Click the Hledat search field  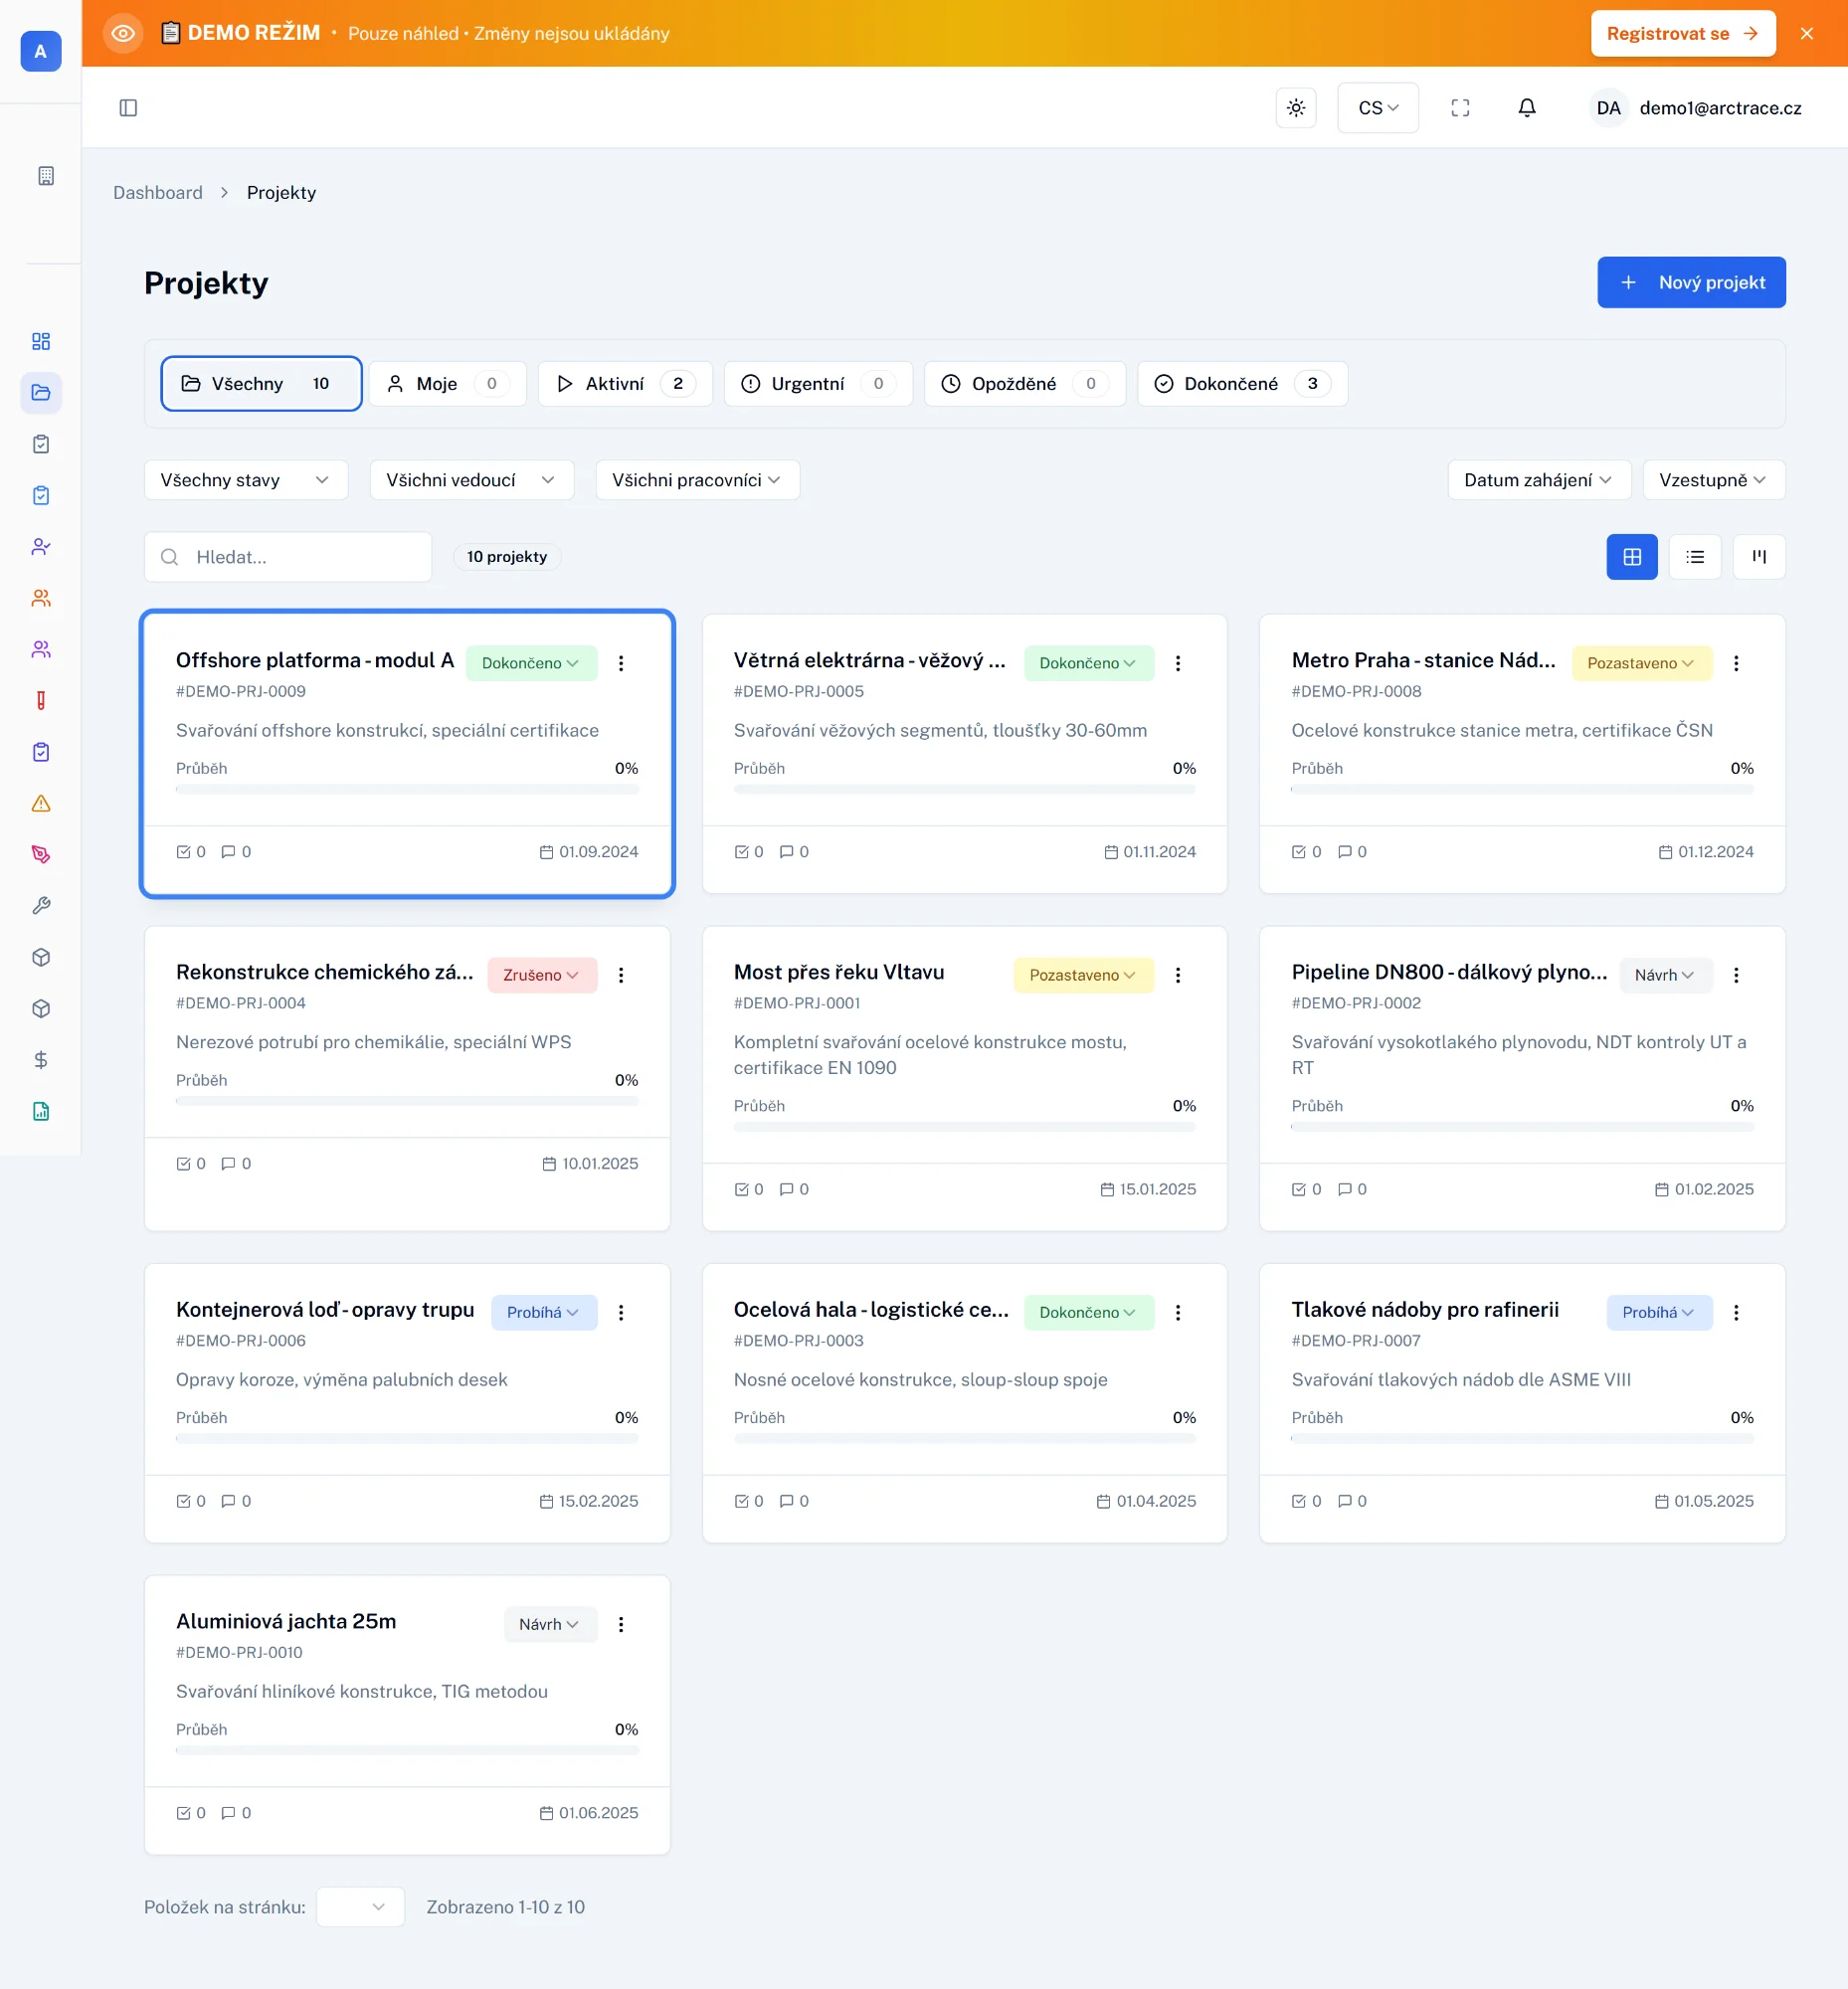point(300,557)
